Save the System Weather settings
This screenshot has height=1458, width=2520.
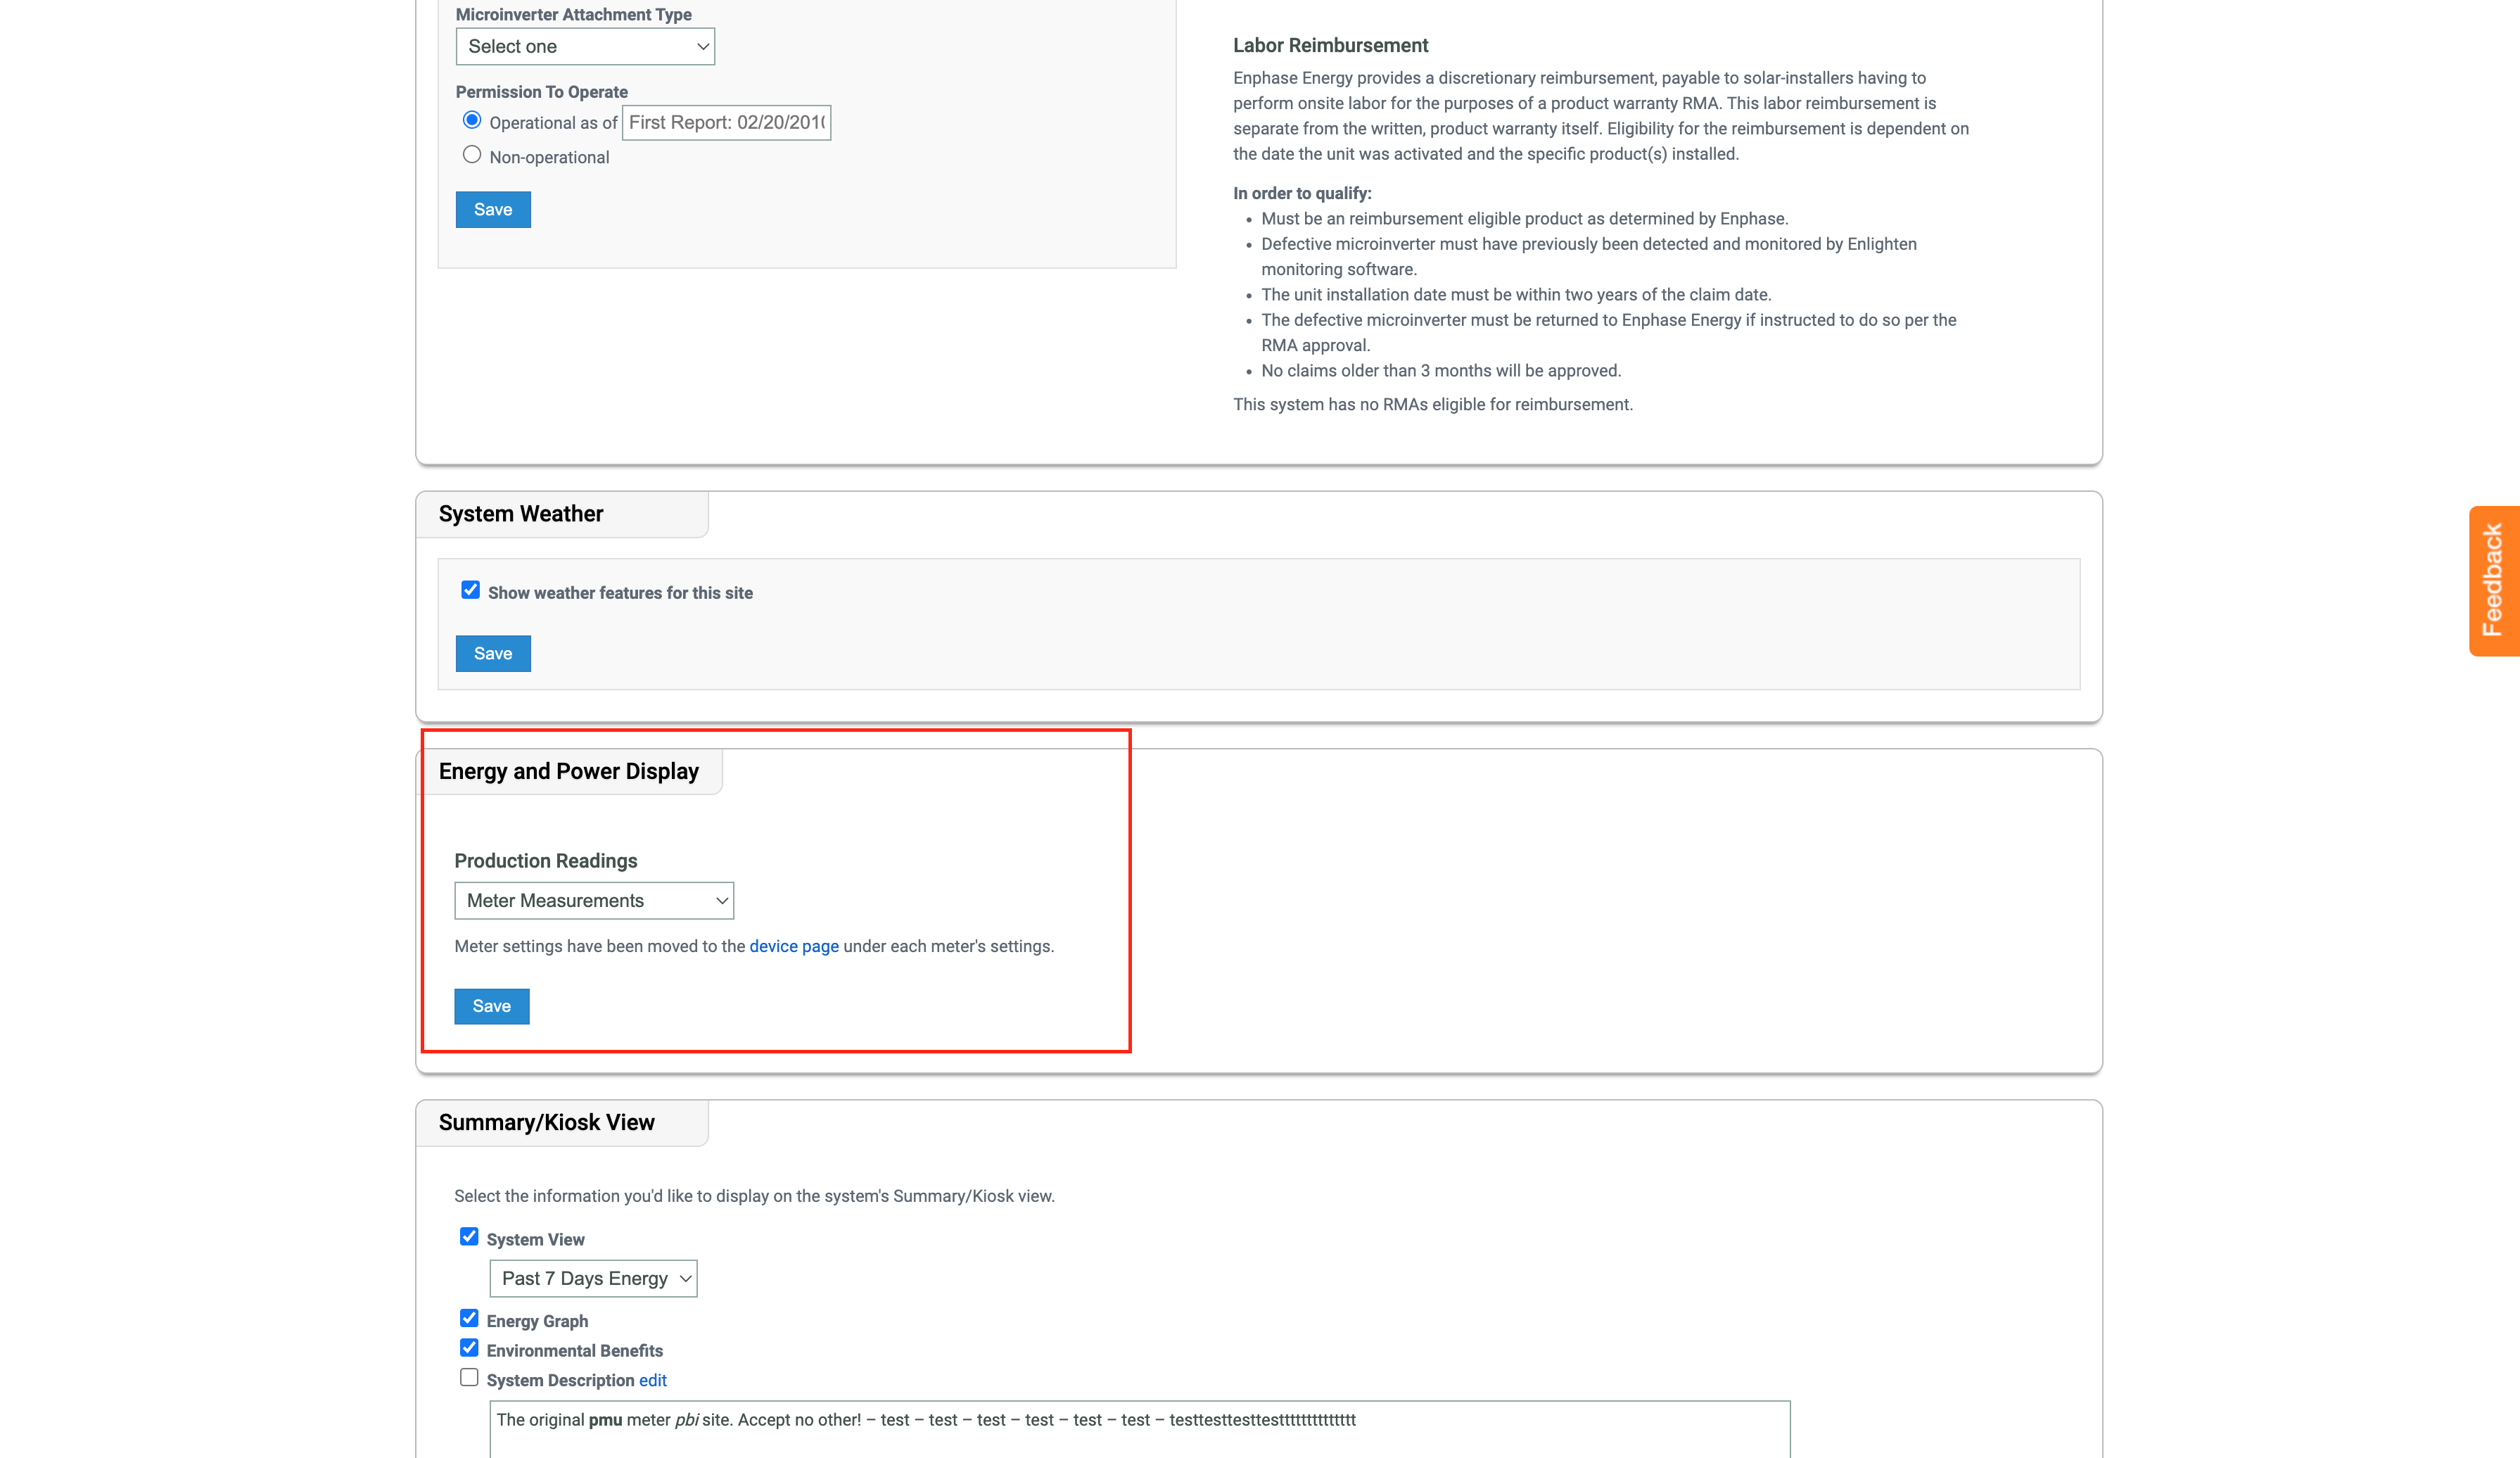(492, 652)
